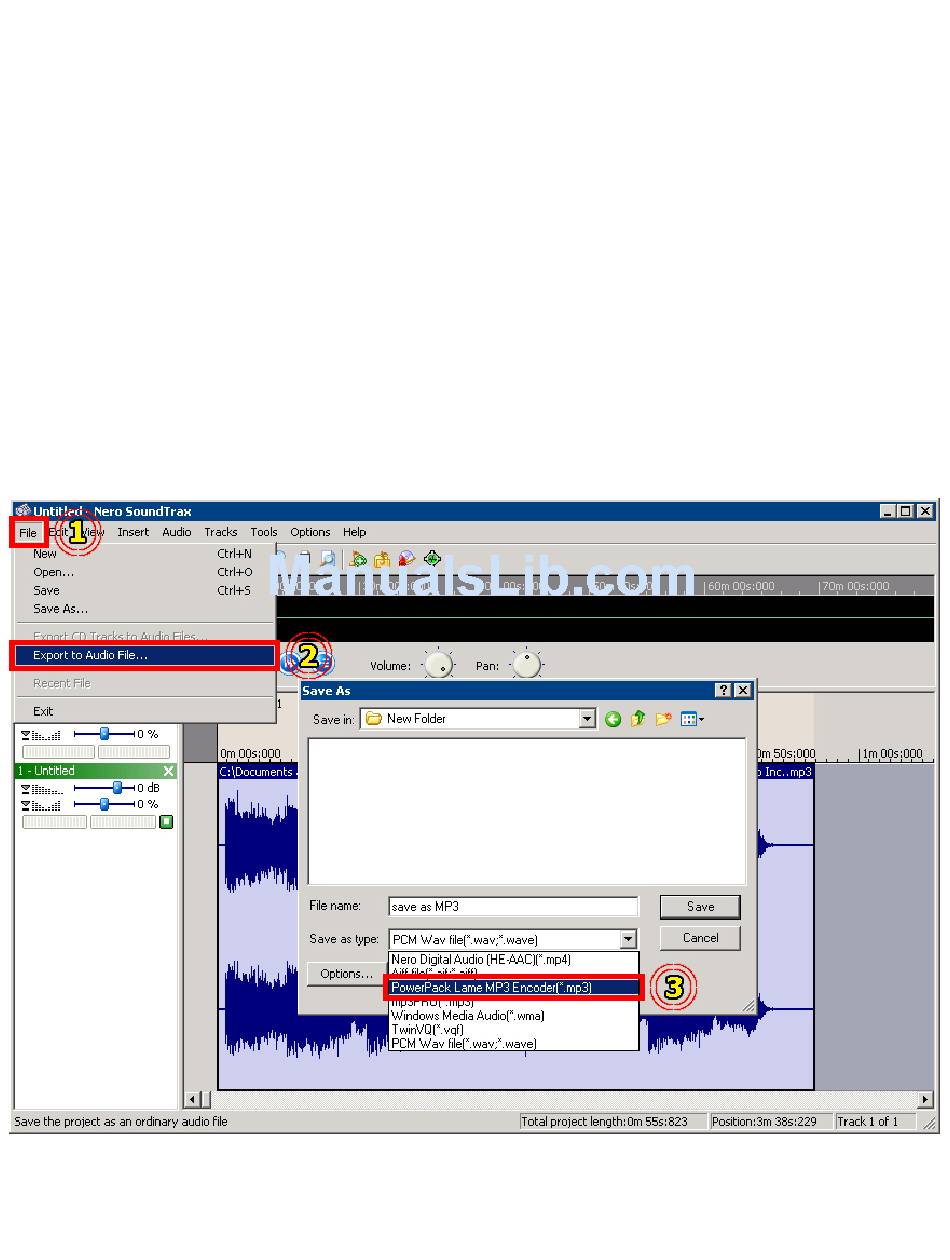Click the disc burn toolbar icon
950x1260 pixels.
[x=406, y=559]
